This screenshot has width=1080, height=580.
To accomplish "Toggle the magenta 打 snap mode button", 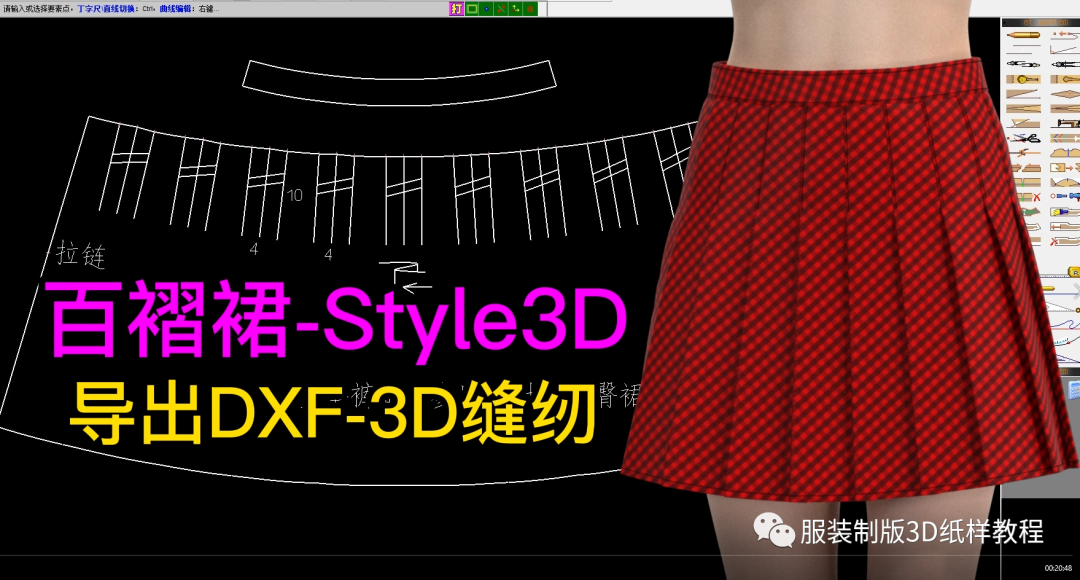I will 457,8.
